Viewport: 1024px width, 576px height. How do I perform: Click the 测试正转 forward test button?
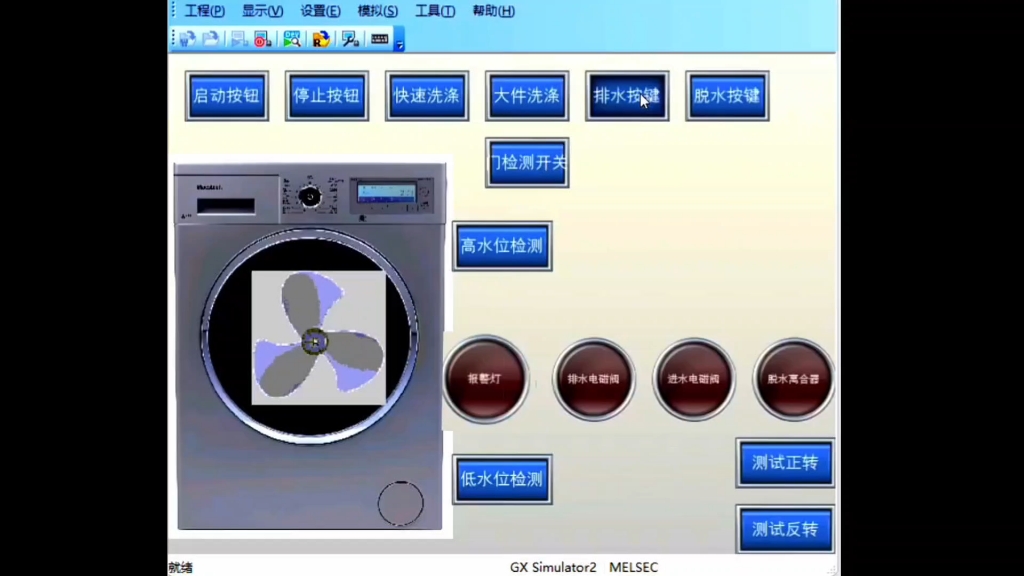tap(785, 463)
